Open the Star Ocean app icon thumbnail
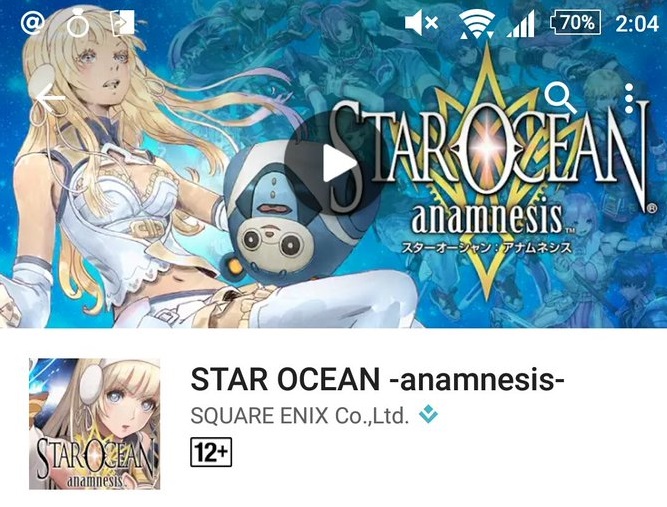 tap(94, 424)
